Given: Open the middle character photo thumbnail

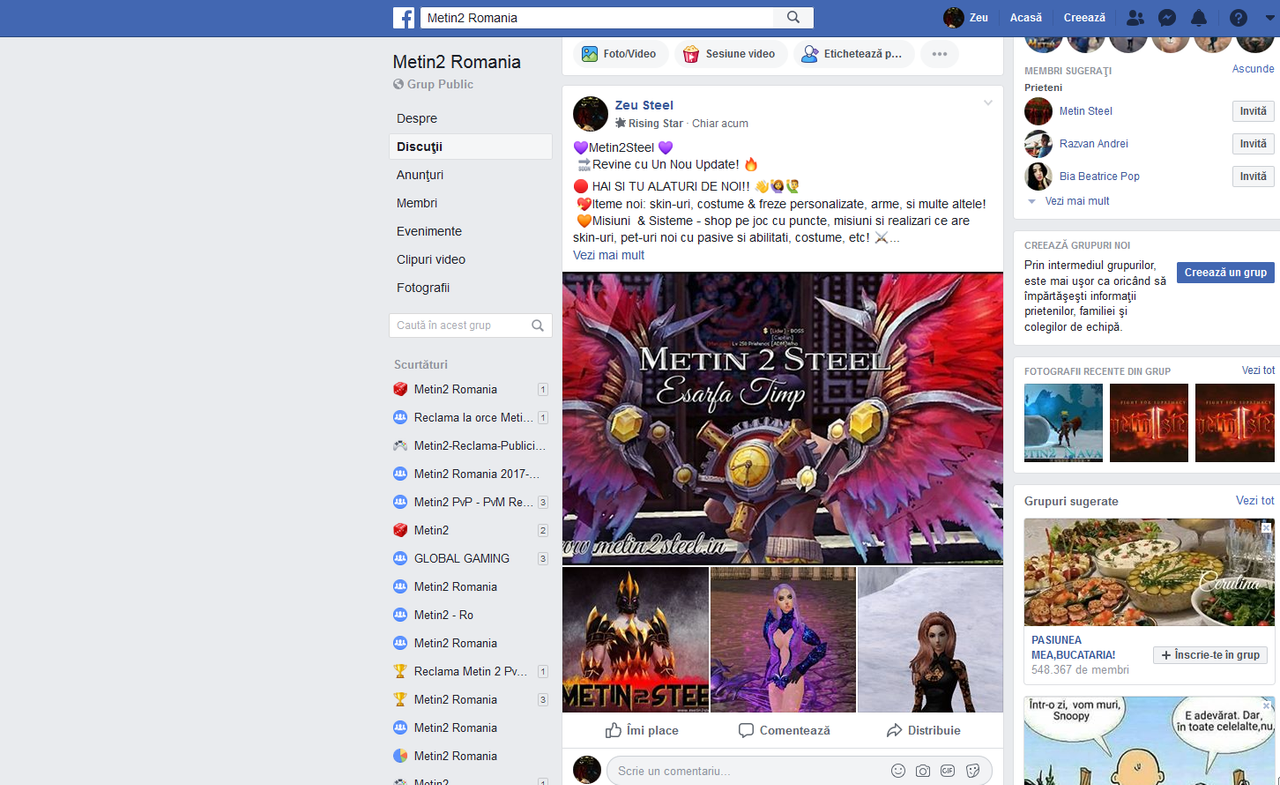Looking at the screenshot, I should click(x=782, y=638).
